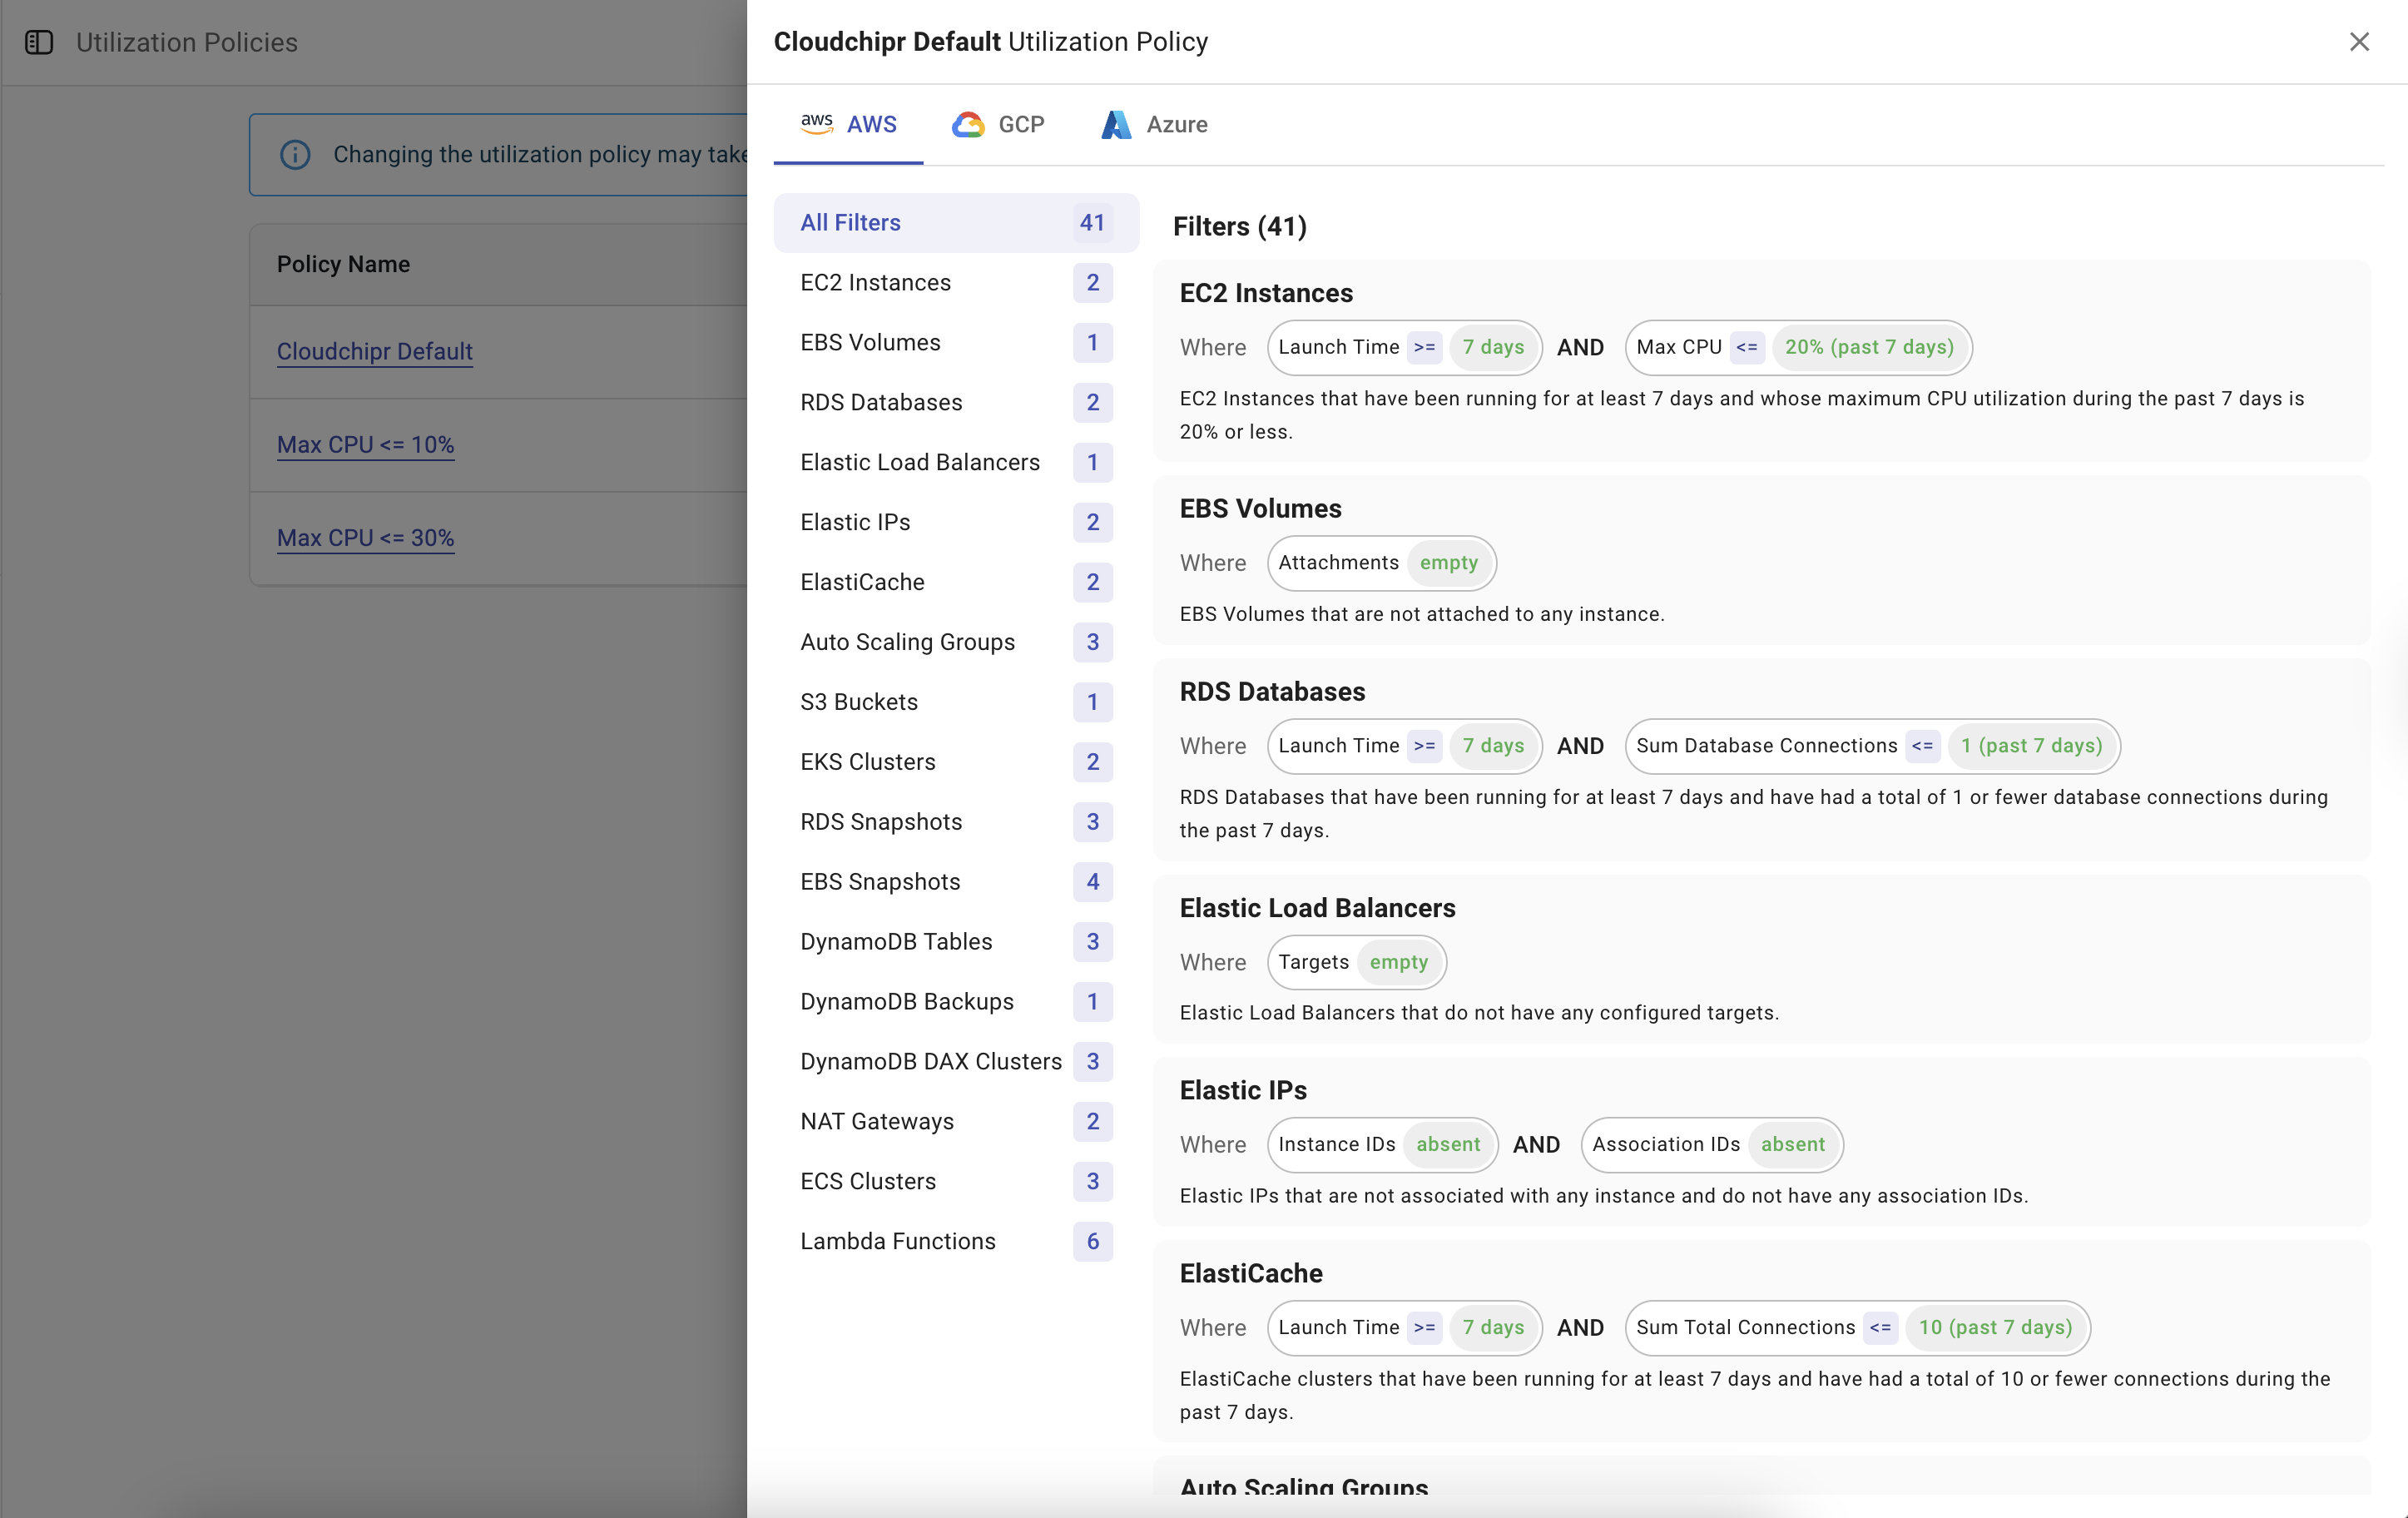Toggle the sidebar panel icon

coord(39,42)
